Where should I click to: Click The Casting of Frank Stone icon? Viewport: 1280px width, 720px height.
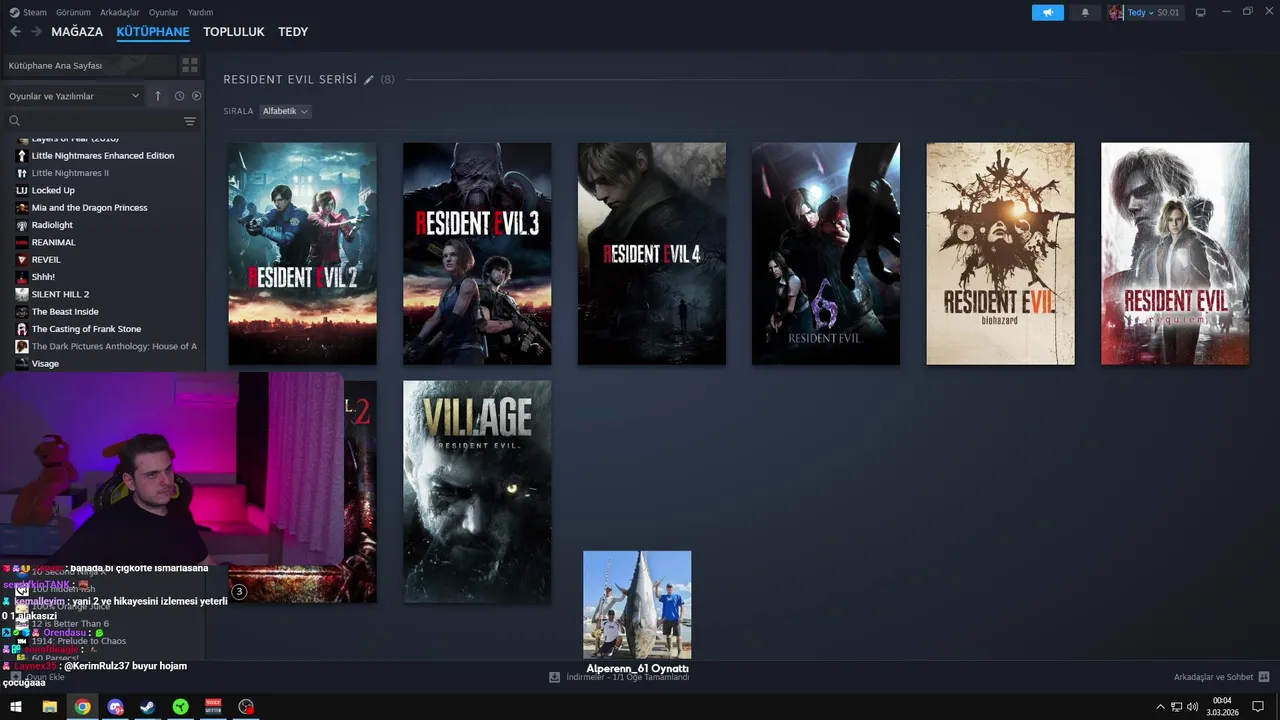coord(22,329)
